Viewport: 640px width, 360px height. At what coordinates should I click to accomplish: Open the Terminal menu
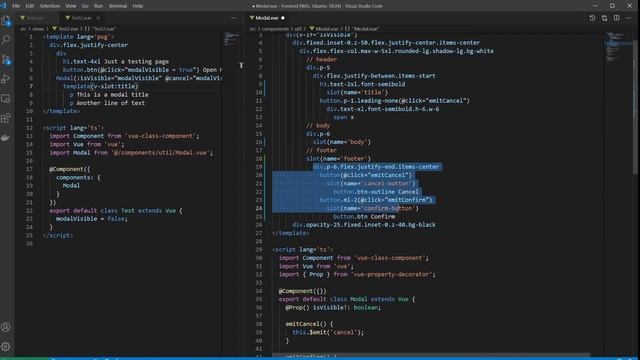(x=118, y=6)
